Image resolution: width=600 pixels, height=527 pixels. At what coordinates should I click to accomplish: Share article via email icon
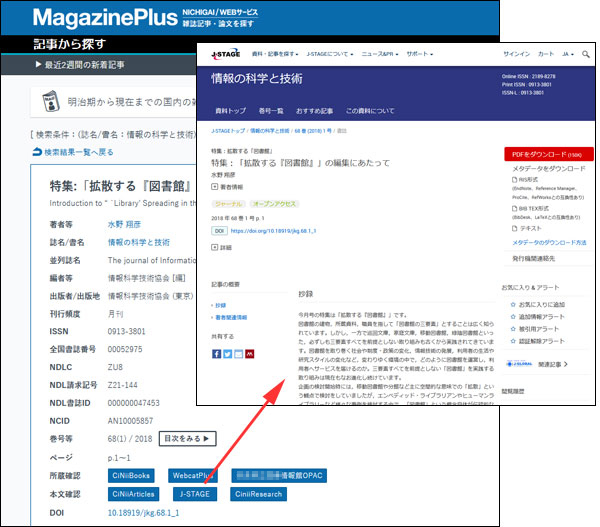239,353
